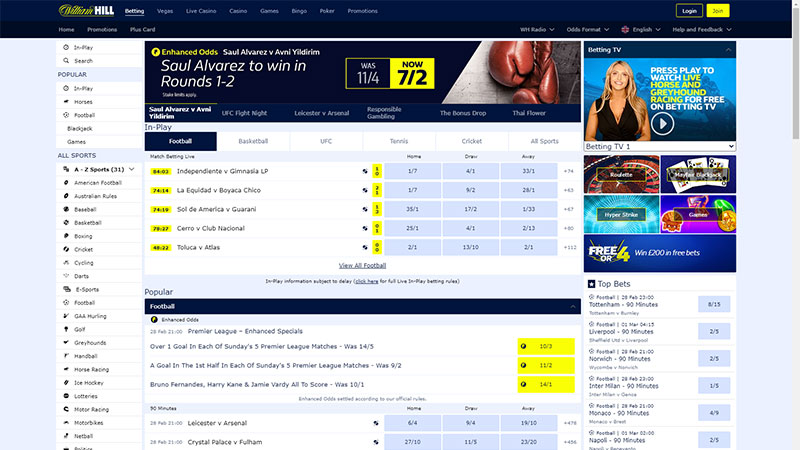Click the William Hill logo
Screen dimensions: 800x450
point(86,10)
